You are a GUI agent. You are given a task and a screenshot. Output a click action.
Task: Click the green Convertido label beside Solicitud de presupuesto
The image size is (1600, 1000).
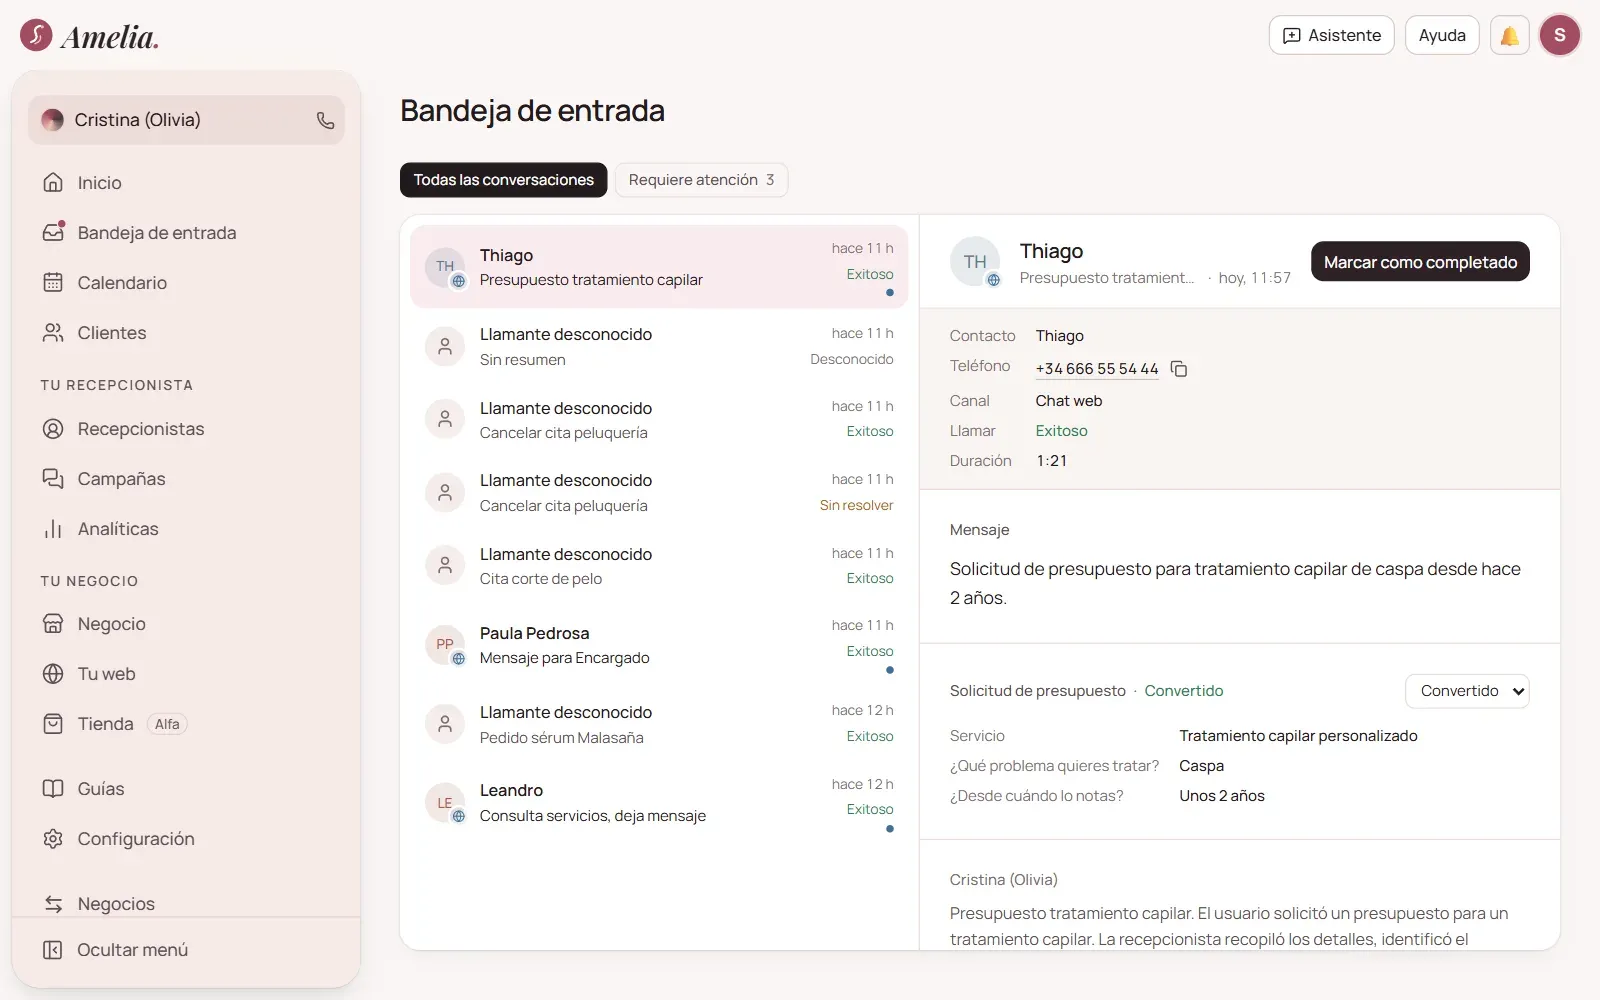tap(1184, 691)
